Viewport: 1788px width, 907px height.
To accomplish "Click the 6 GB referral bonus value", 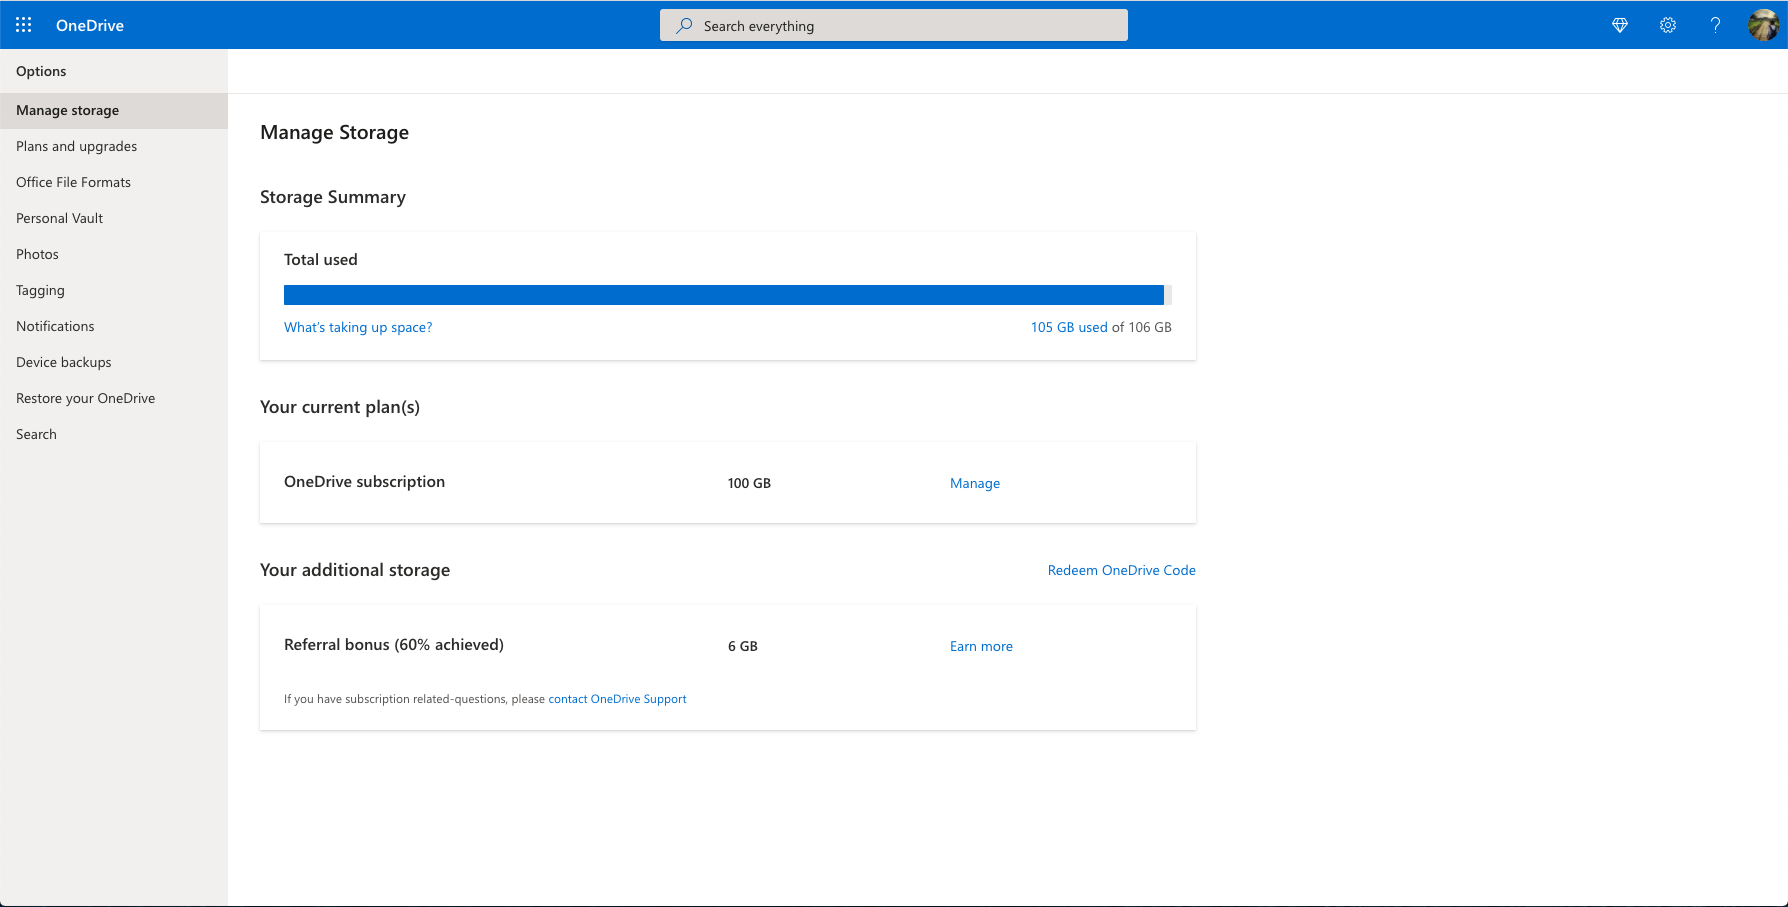I will click(x=743, y=646).
